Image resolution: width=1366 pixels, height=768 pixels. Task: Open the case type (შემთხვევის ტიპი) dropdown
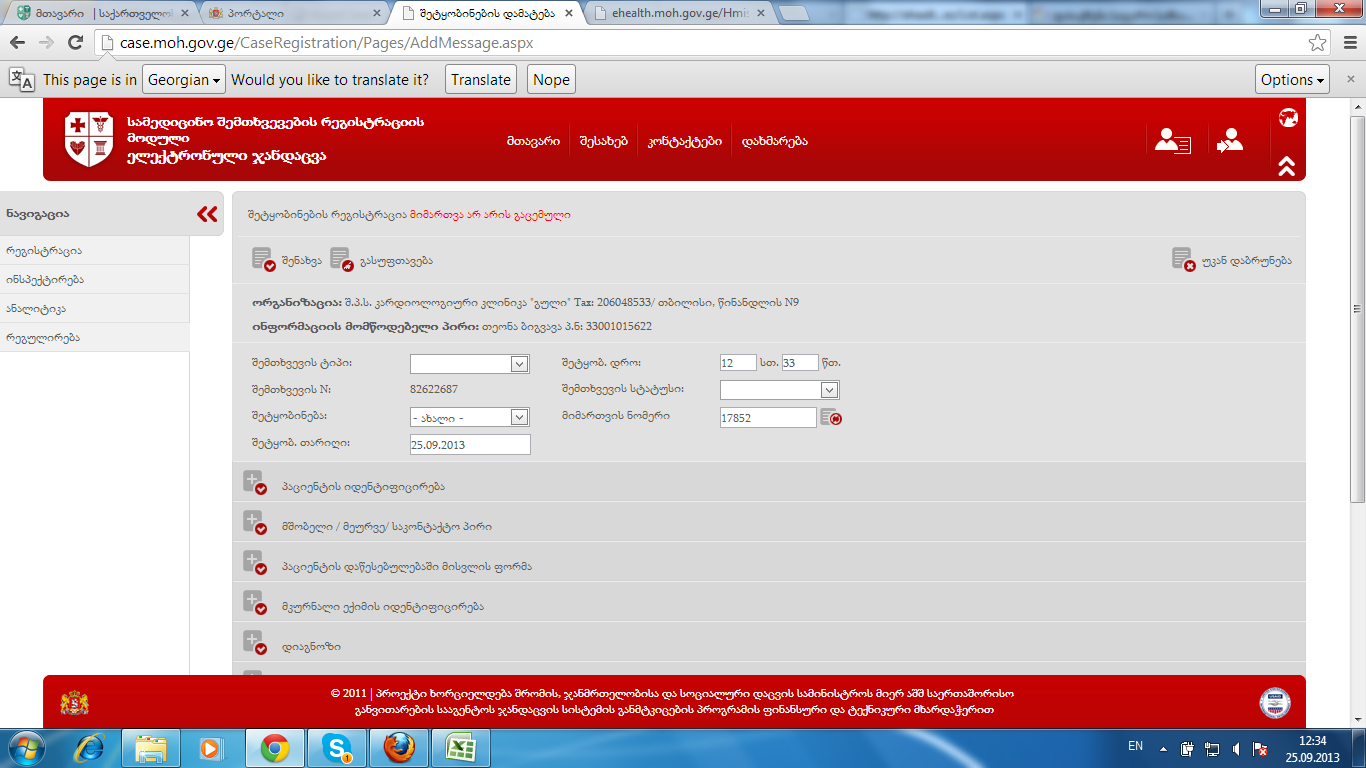coord(469,364)
